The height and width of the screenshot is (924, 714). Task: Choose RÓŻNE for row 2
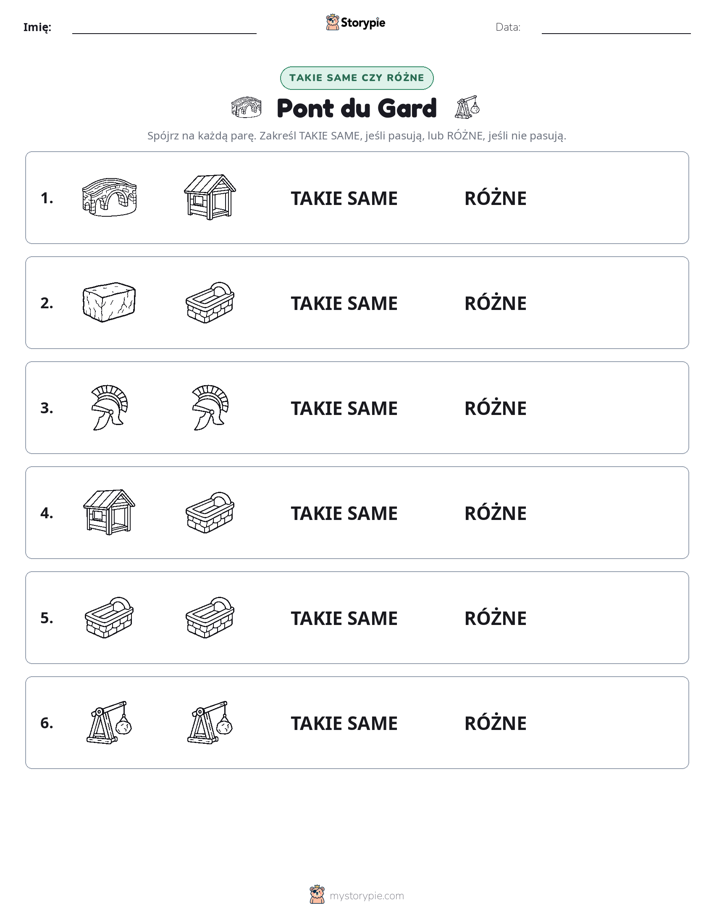pos(495,303)
